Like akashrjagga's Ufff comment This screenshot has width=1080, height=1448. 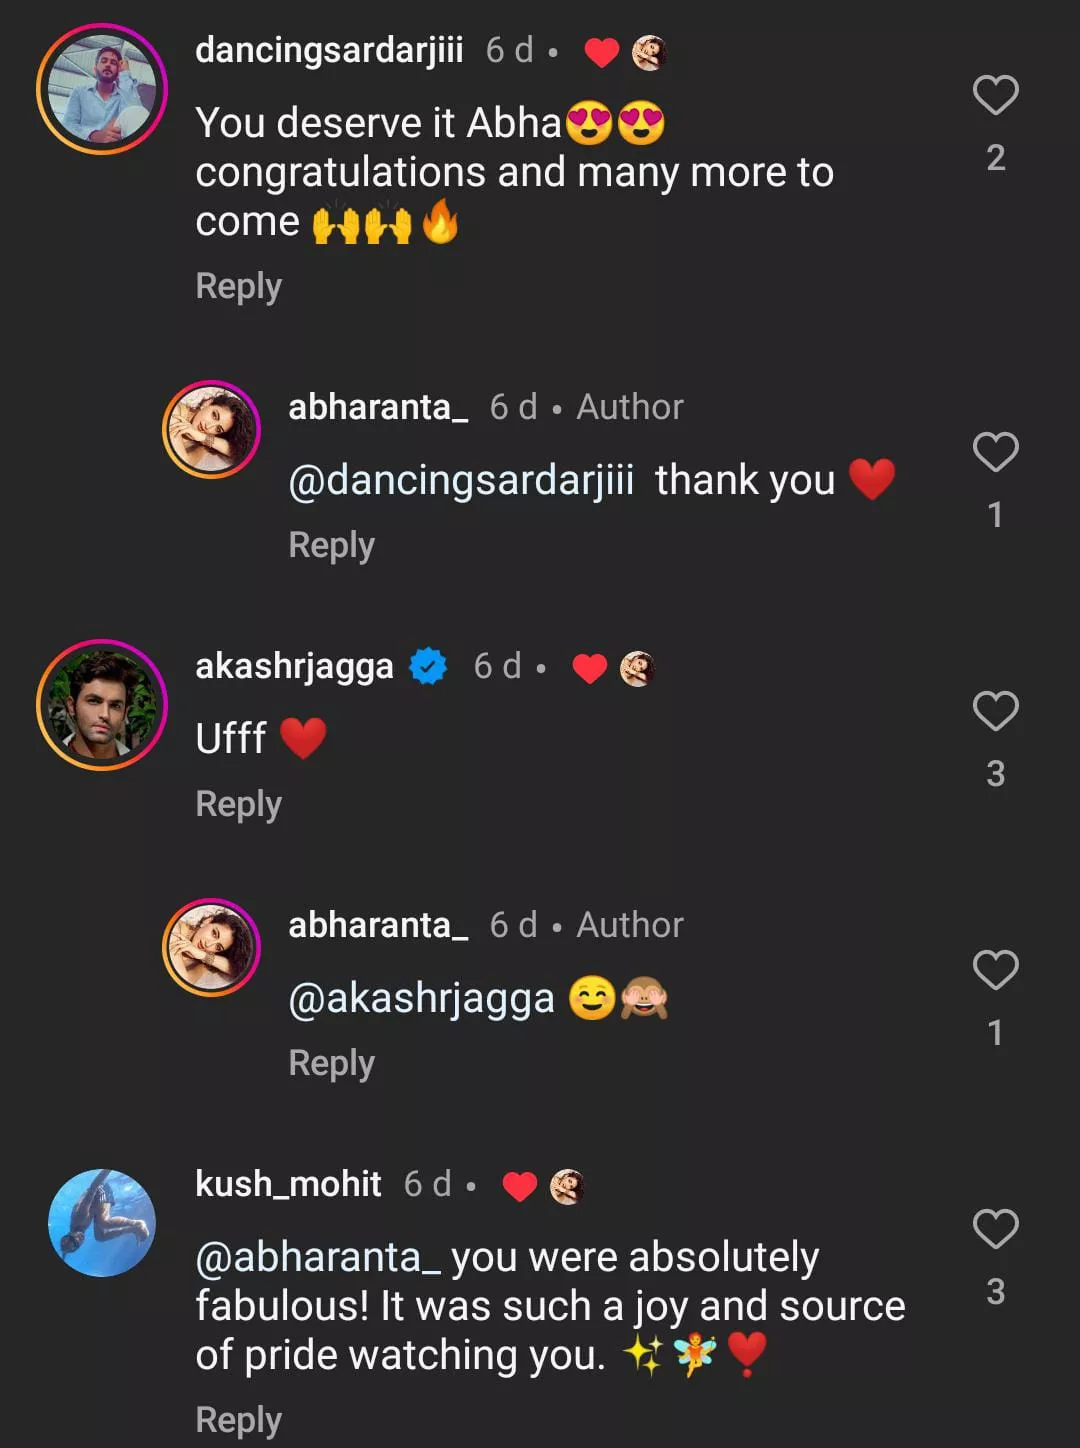pos(995,712)
